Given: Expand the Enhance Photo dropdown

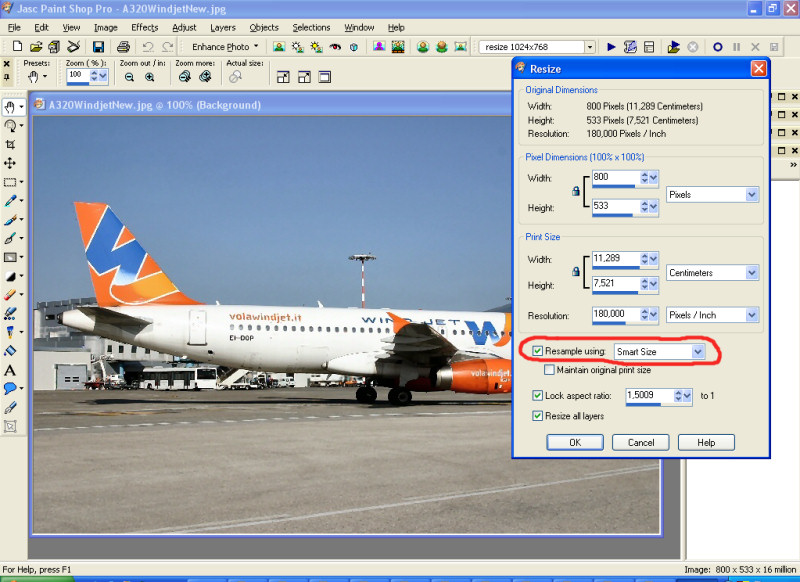Looking at the screenshot, I should point(256,46).
